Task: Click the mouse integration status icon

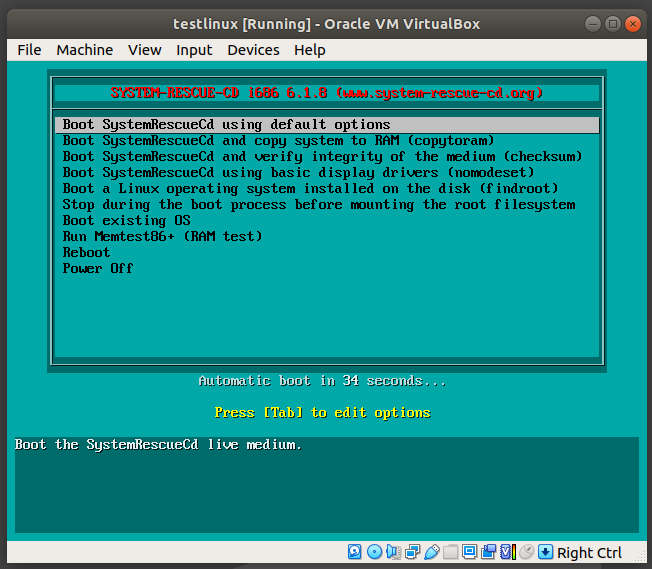Action: 526,552
